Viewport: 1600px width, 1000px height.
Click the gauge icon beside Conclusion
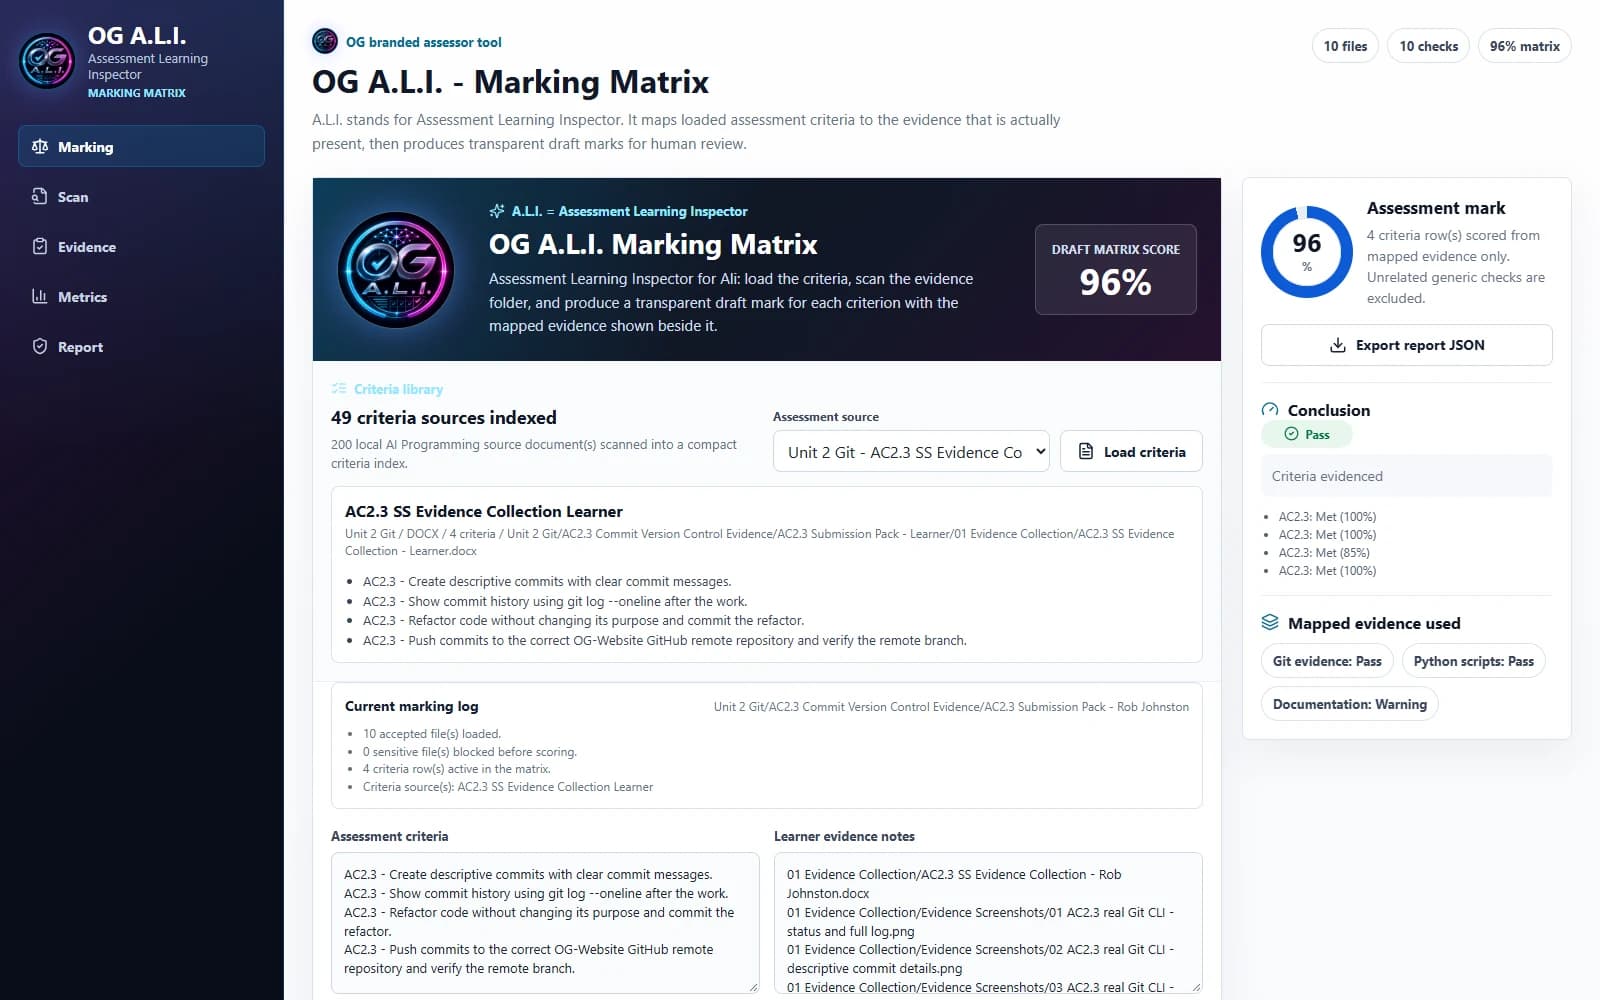tap(1270, 410)
